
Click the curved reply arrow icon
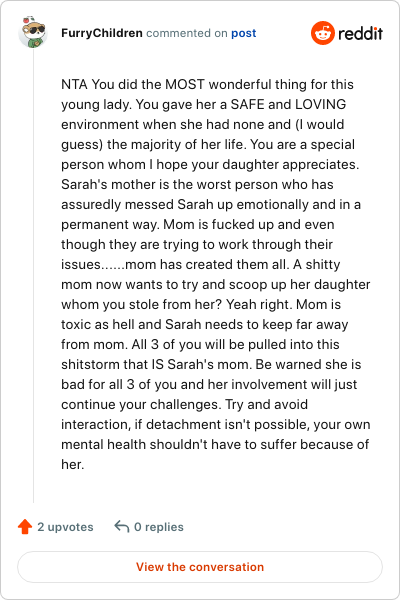(122, 527)
